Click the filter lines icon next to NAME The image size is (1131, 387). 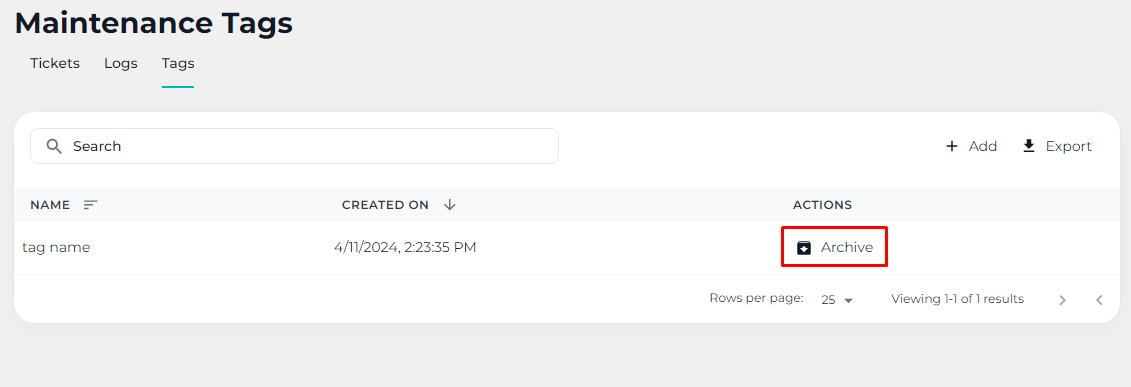pyautogui.click(x=90, y=205)
